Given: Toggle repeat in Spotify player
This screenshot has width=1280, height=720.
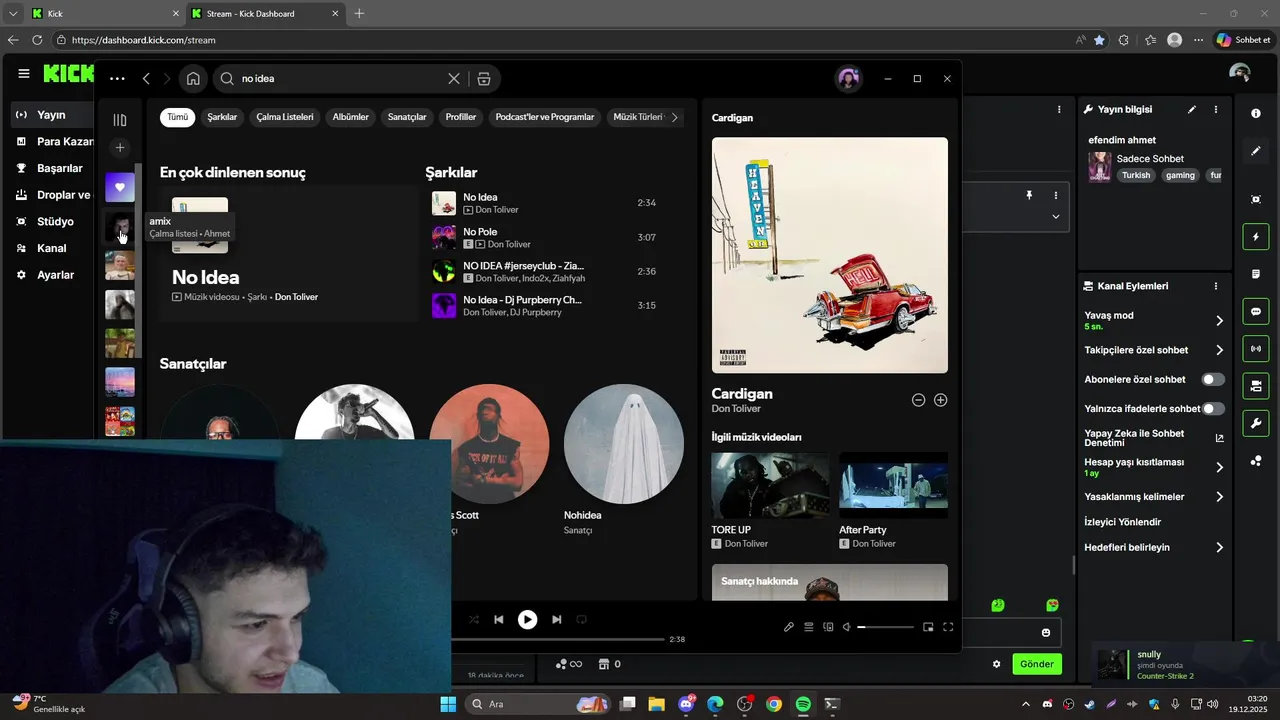Looking at the screenshot, I should (582, 620).
